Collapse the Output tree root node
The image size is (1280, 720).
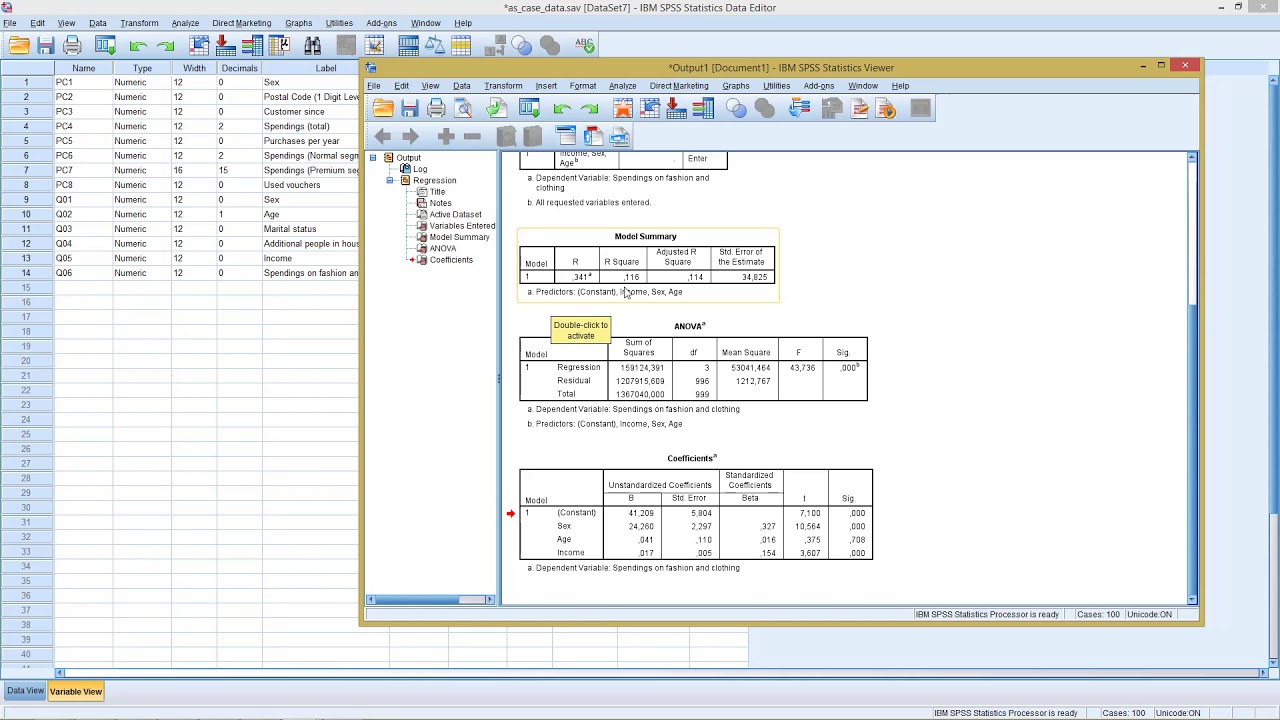point(373,158)
